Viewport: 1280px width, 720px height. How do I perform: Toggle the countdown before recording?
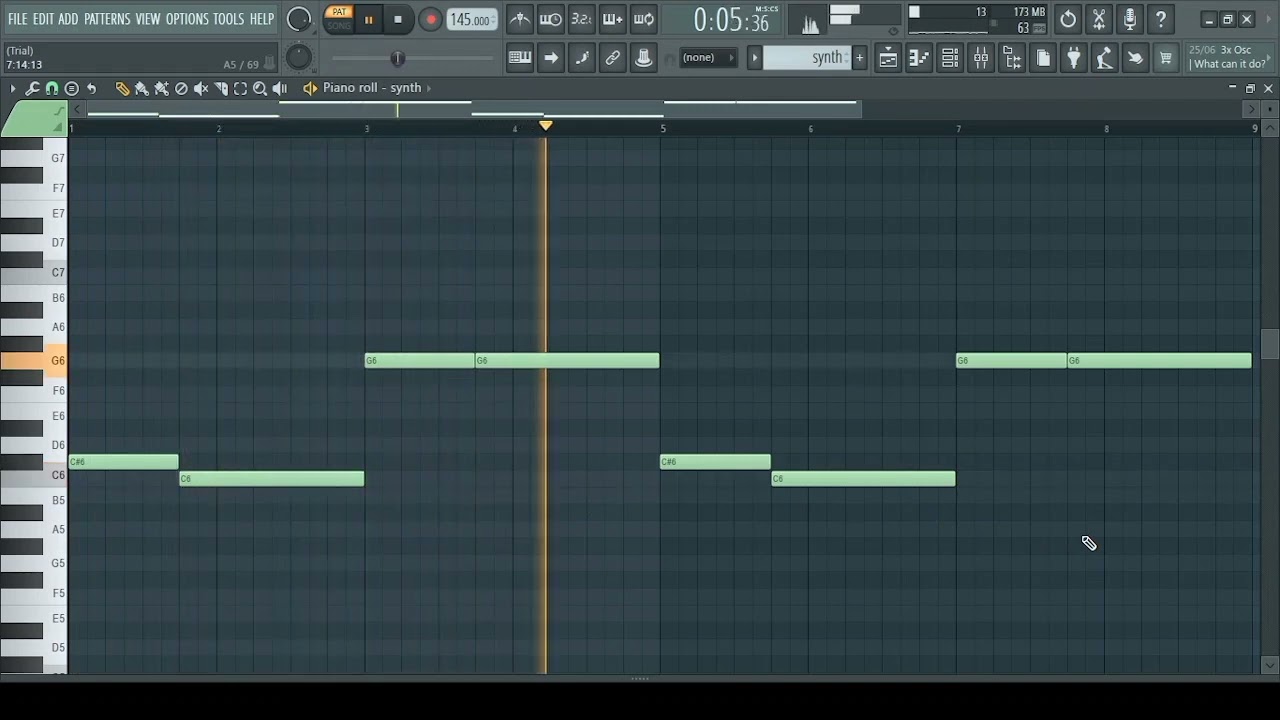click(x=581, y=20)
